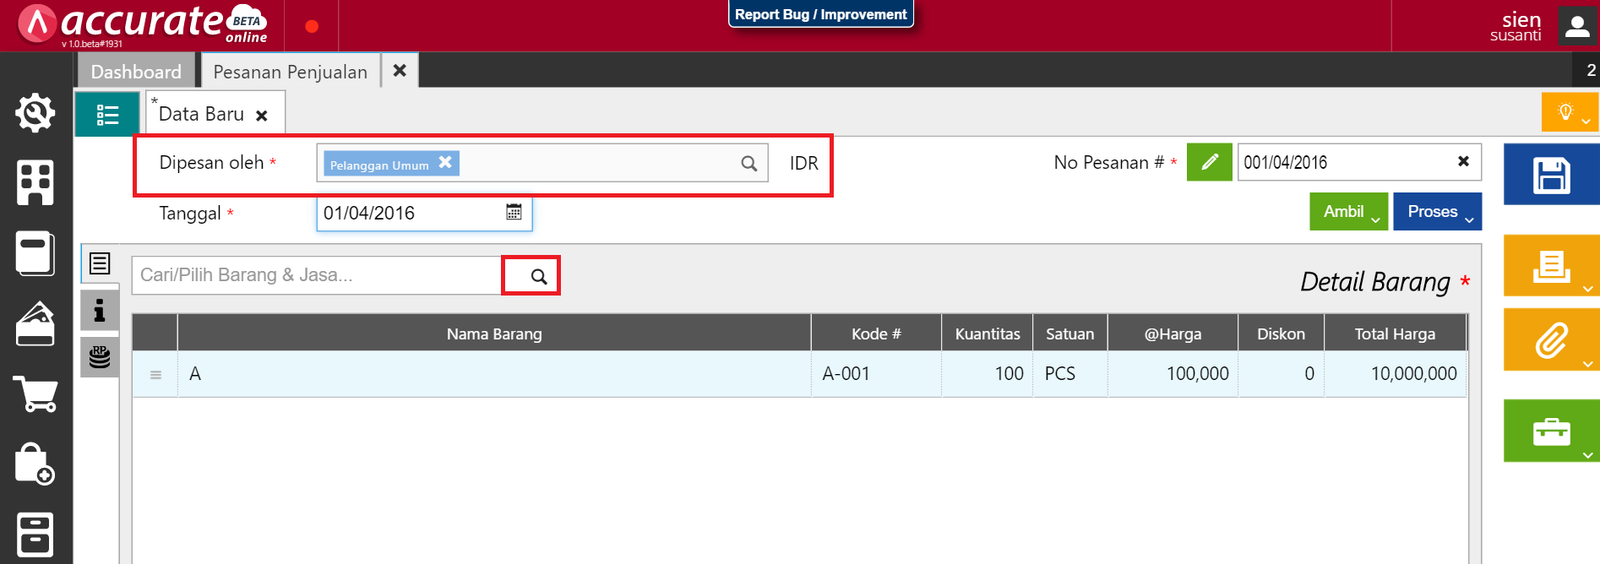Open the settings gear in left sidebar

35,112
